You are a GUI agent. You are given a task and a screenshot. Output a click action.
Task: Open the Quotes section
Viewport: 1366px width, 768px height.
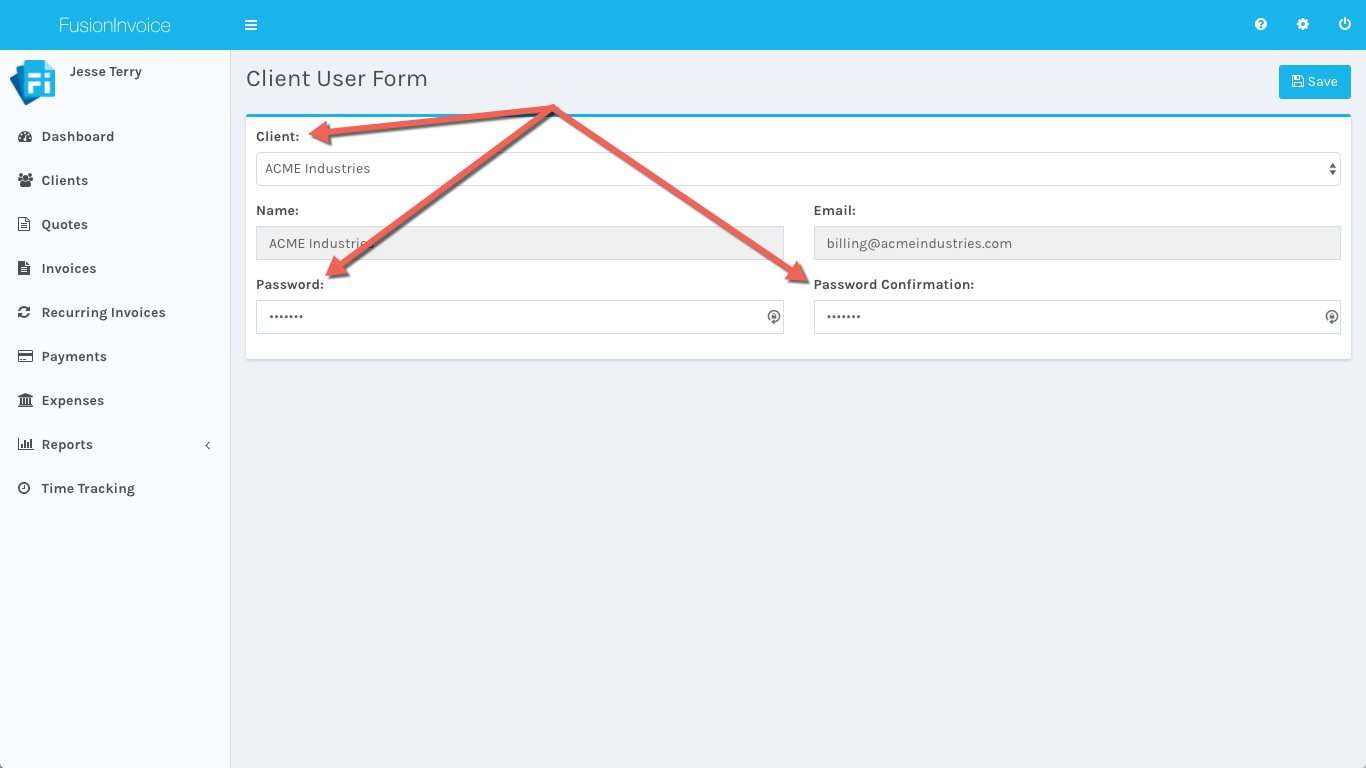tap(64, 225)
